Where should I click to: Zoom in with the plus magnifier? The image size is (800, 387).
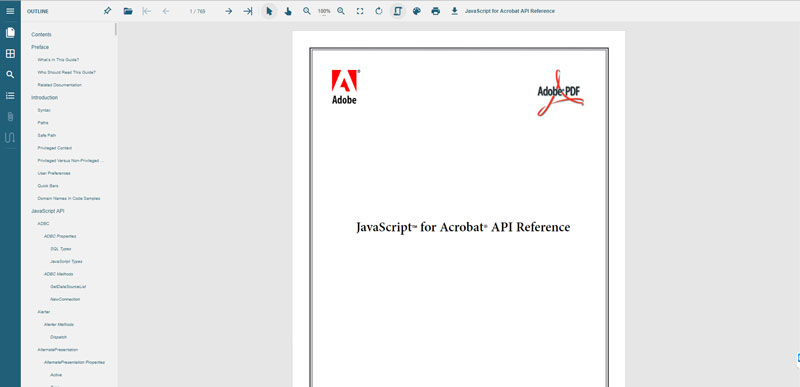(341, 11)
